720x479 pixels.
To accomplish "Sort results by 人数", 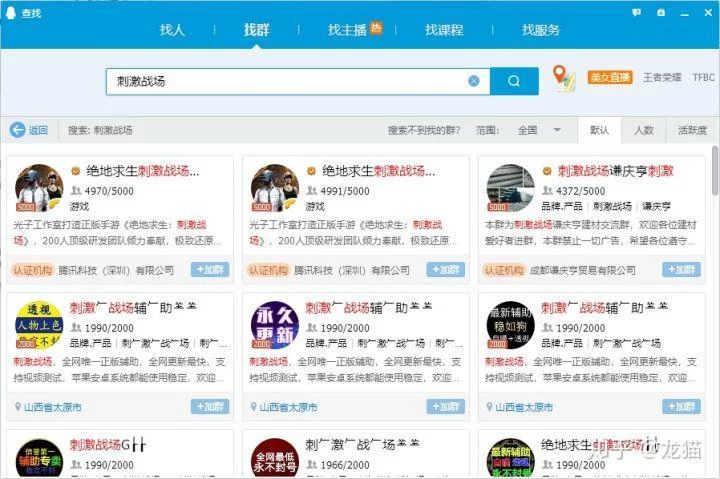I will 644,130.
